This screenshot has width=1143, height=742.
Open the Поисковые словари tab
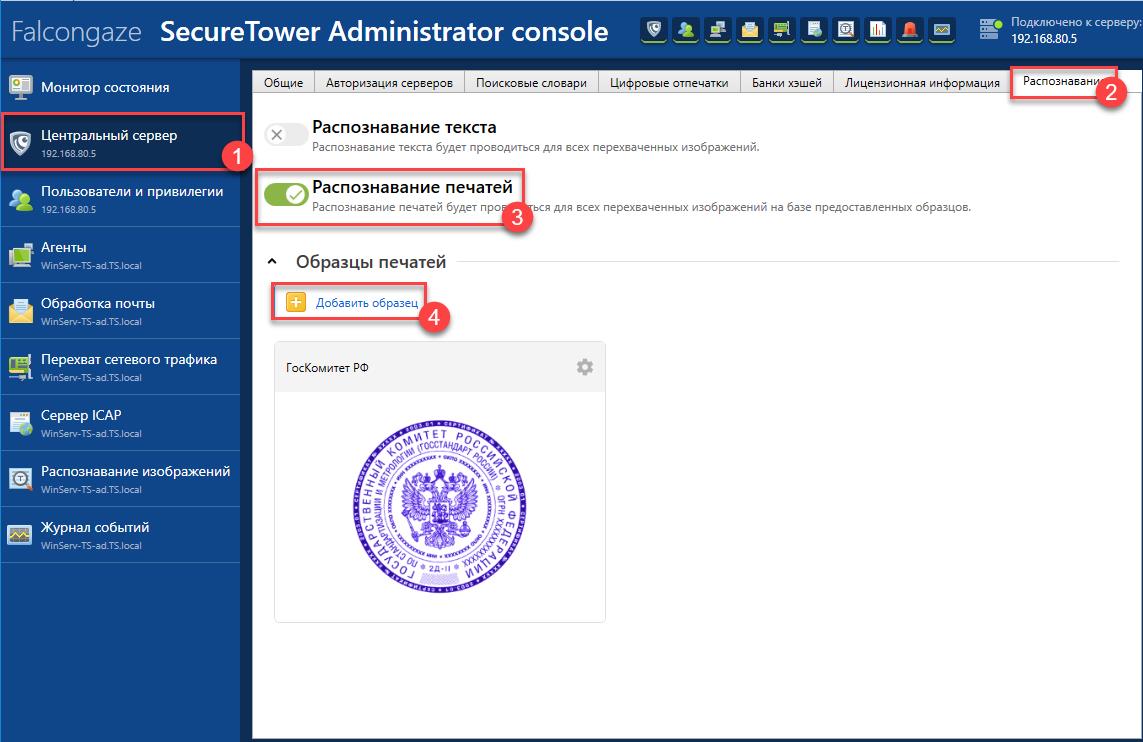(x=531, y=82)
